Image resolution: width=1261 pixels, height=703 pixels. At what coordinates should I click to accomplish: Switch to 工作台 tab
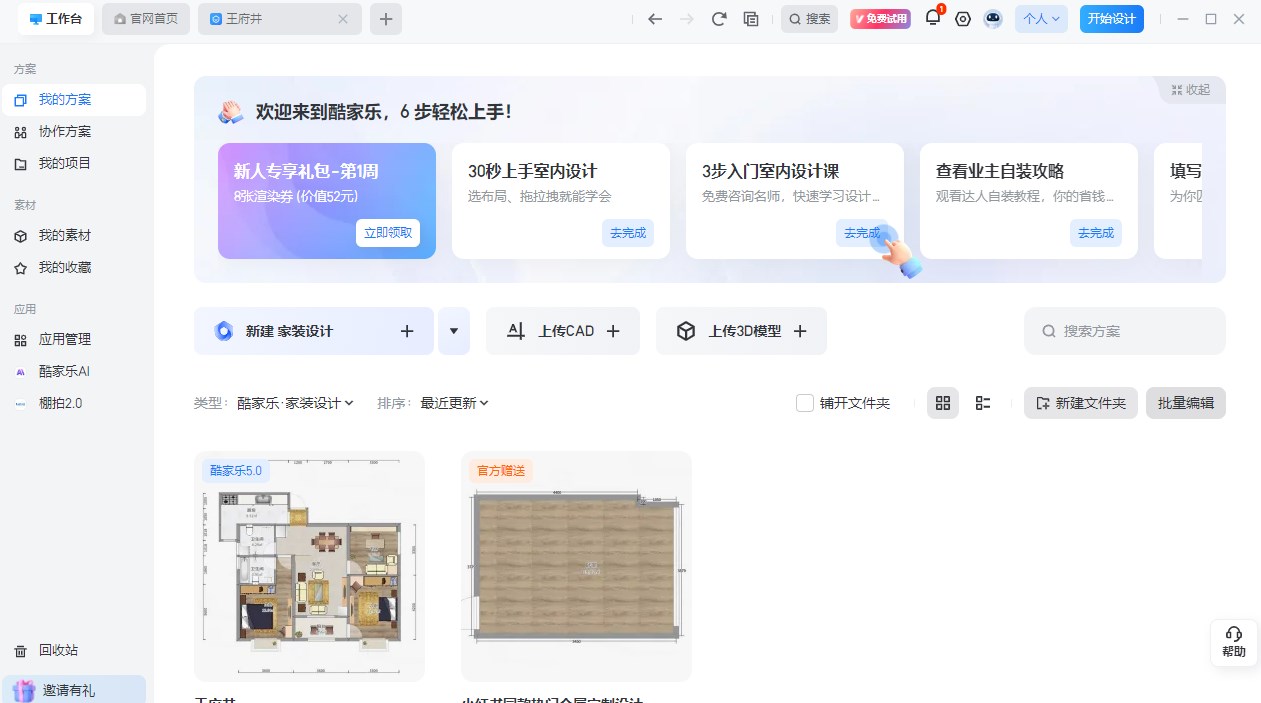pyautogui.click(x=56, y=19)
